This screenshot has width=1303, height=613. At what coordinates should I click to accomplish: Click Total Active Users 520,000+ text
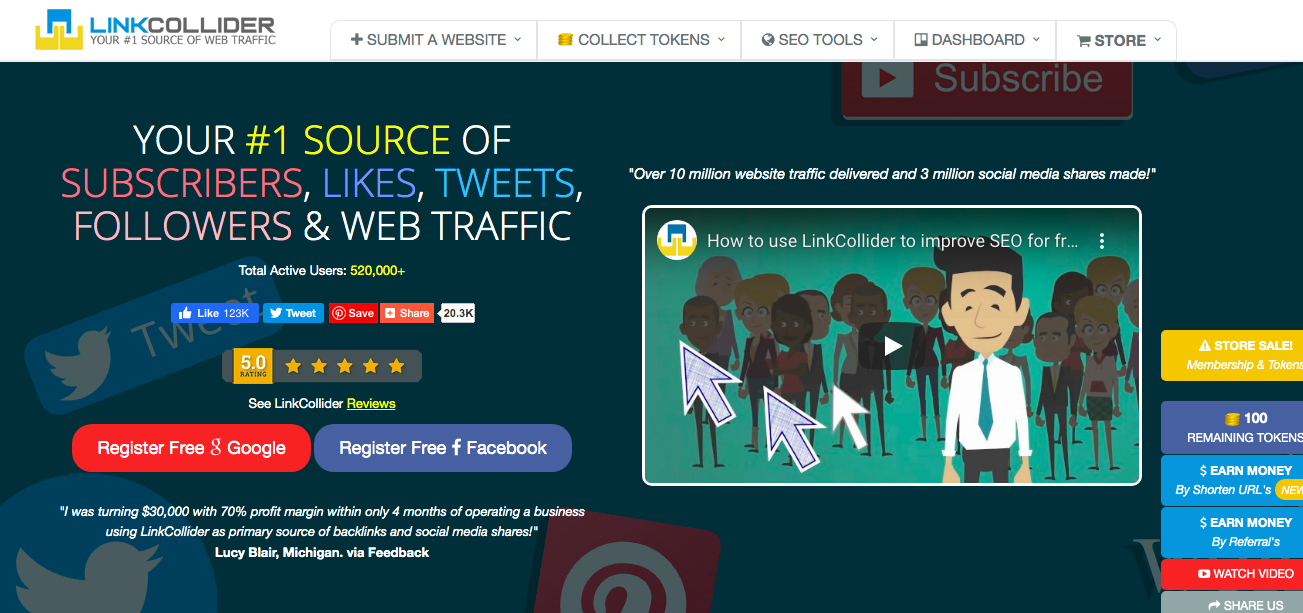(321, 271)
